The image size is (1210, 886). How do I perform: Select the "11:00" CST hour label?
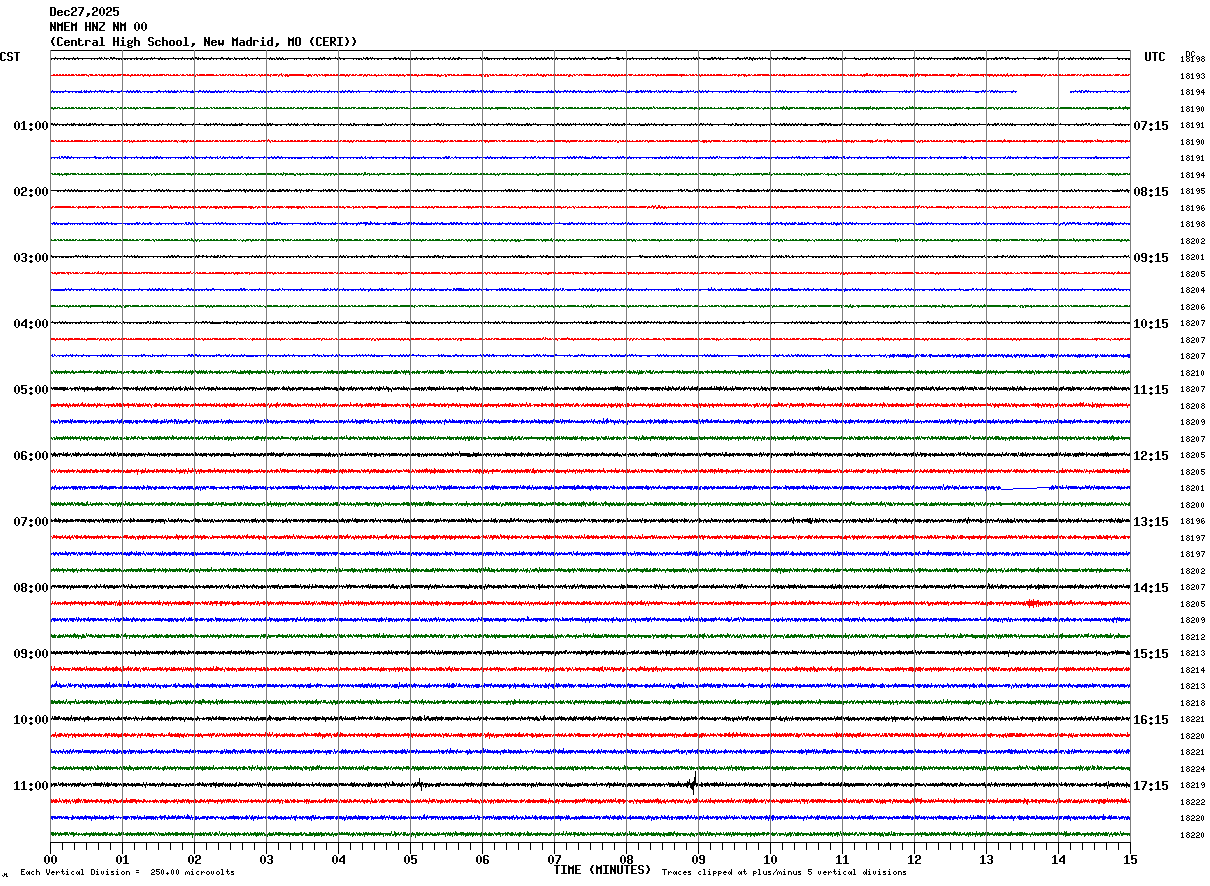[x=31, y=786]
